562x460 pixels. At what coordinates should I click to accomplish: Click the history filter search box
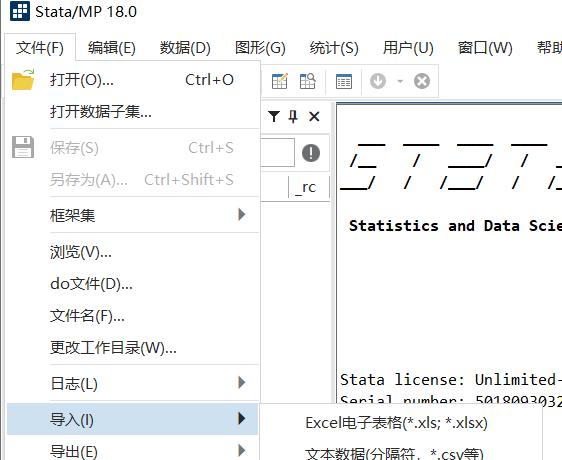(x=278, y=152)
